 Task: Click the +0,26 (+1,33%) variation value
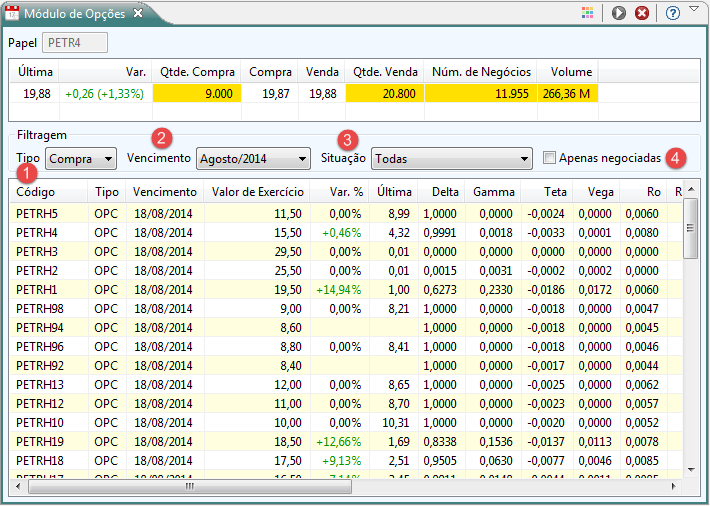(105, 94)
